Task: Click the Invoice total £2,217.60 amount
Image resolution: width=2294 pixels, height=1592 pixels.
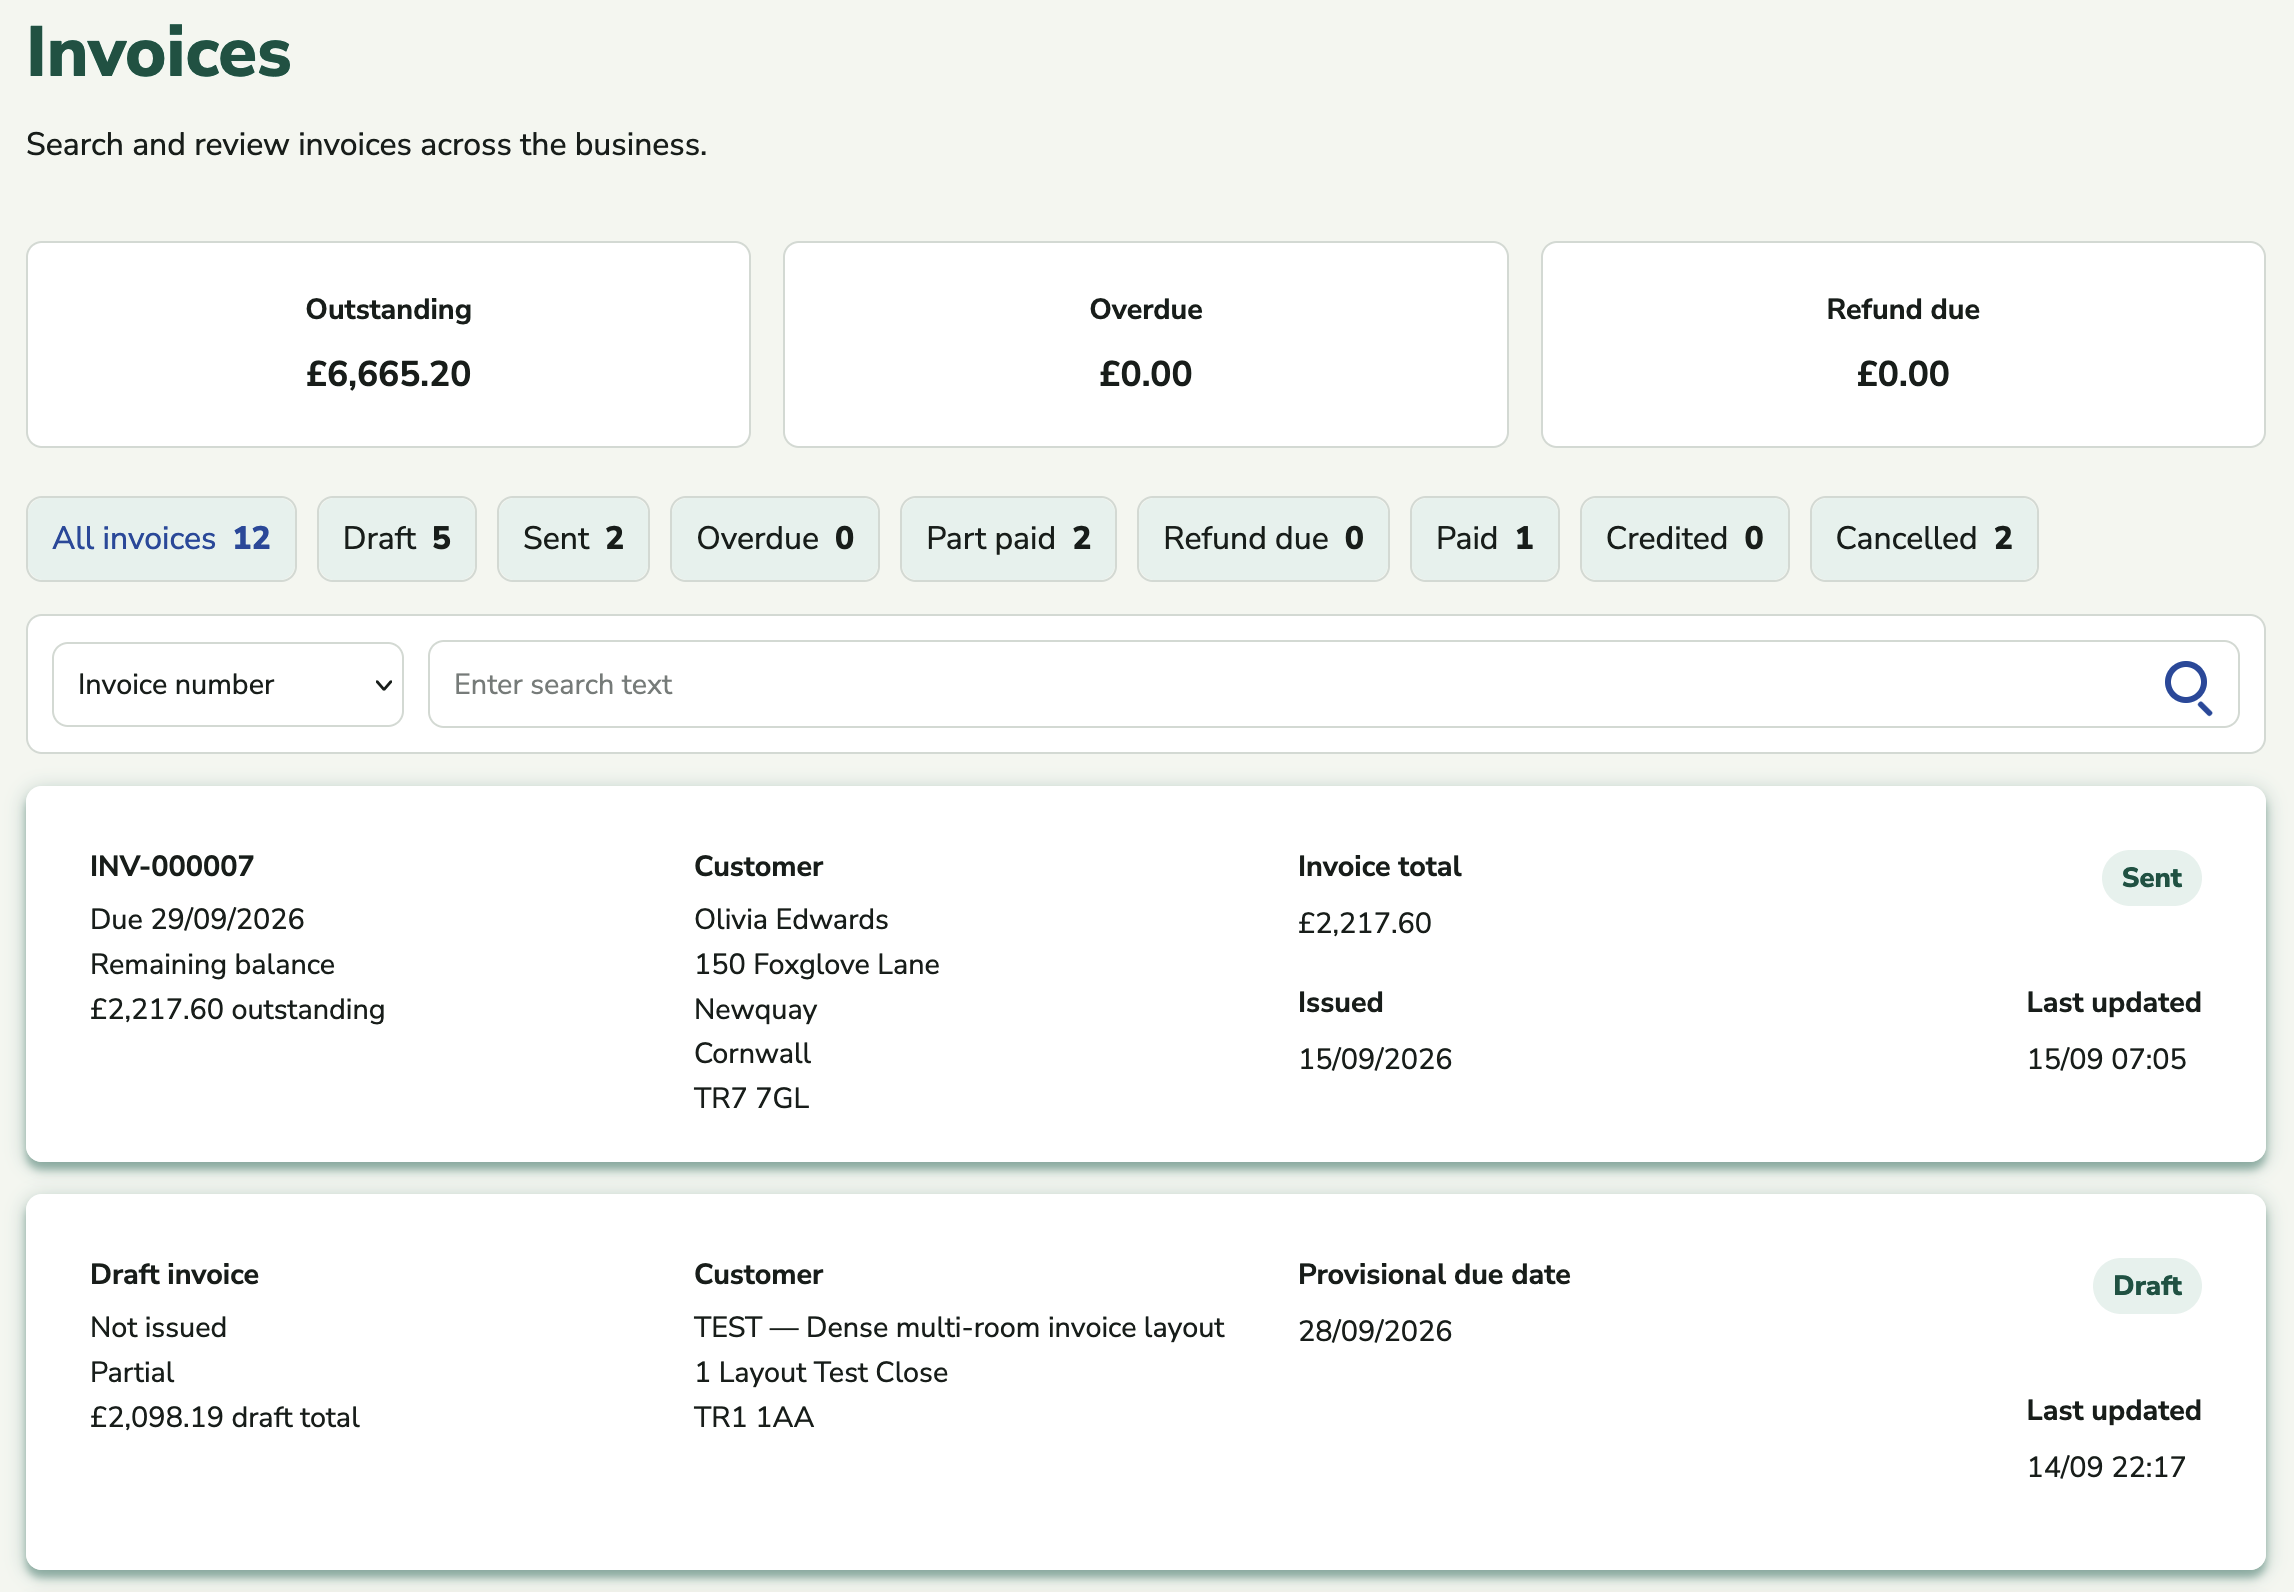Action: [x=1364, y=923]
